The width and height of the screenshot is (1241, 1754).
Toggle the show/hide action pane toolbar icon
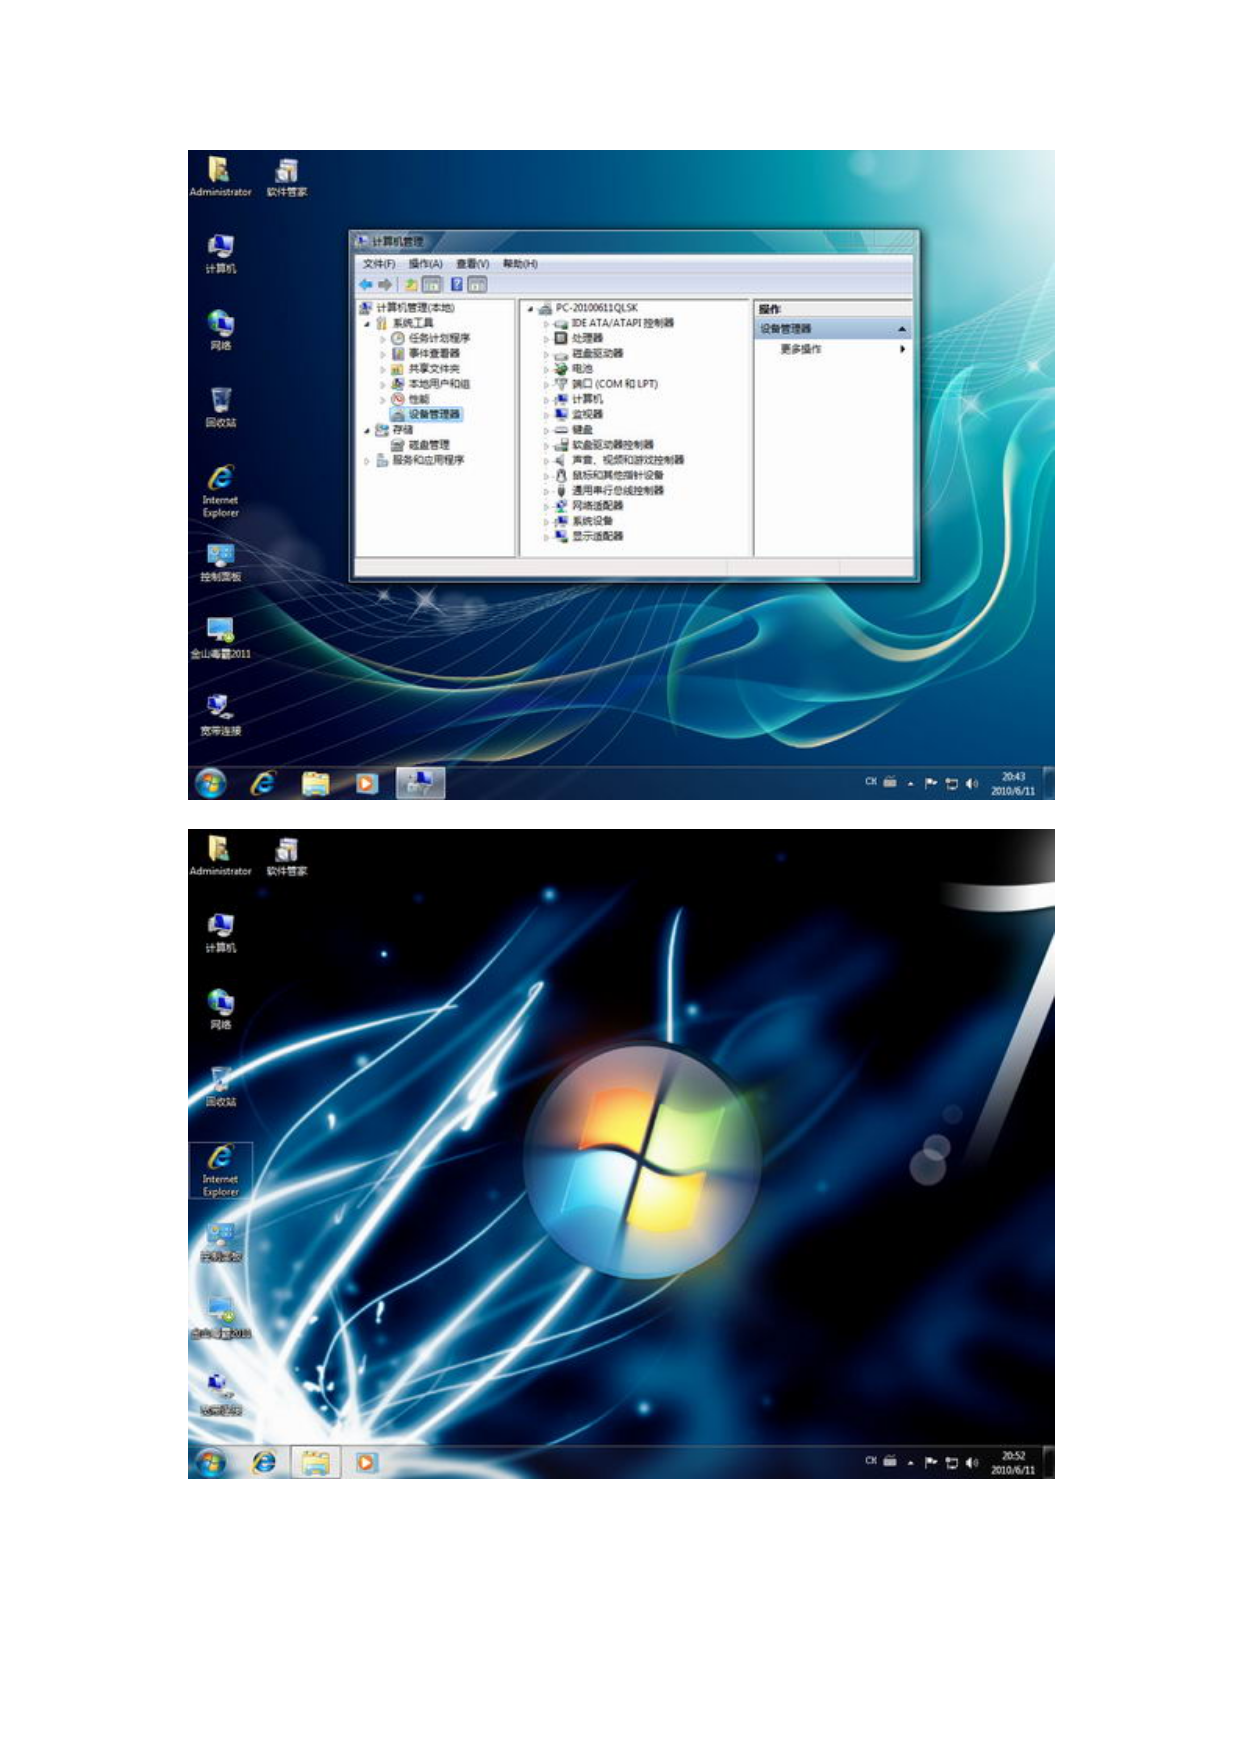tap(477, 285)
